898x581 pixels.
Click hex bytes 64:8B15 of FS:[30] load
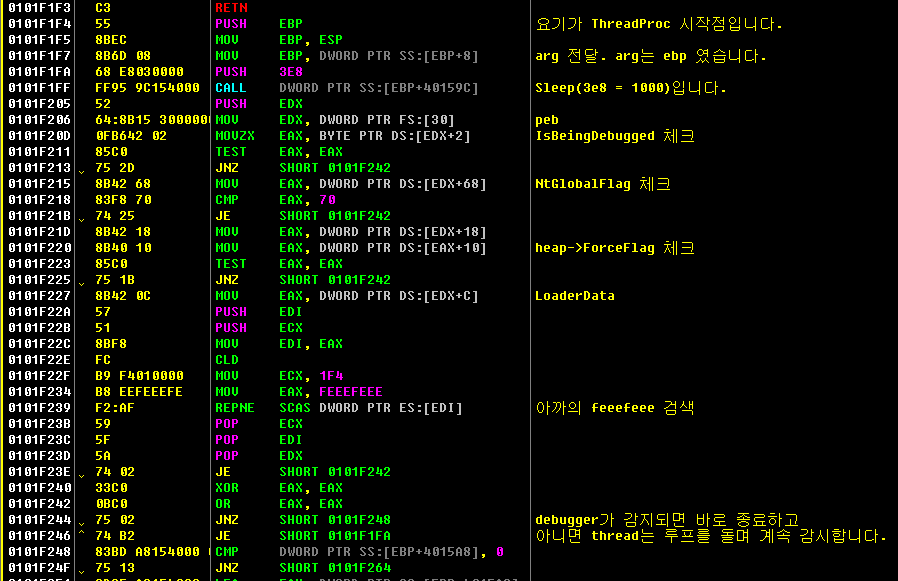[x=123, y=120]
